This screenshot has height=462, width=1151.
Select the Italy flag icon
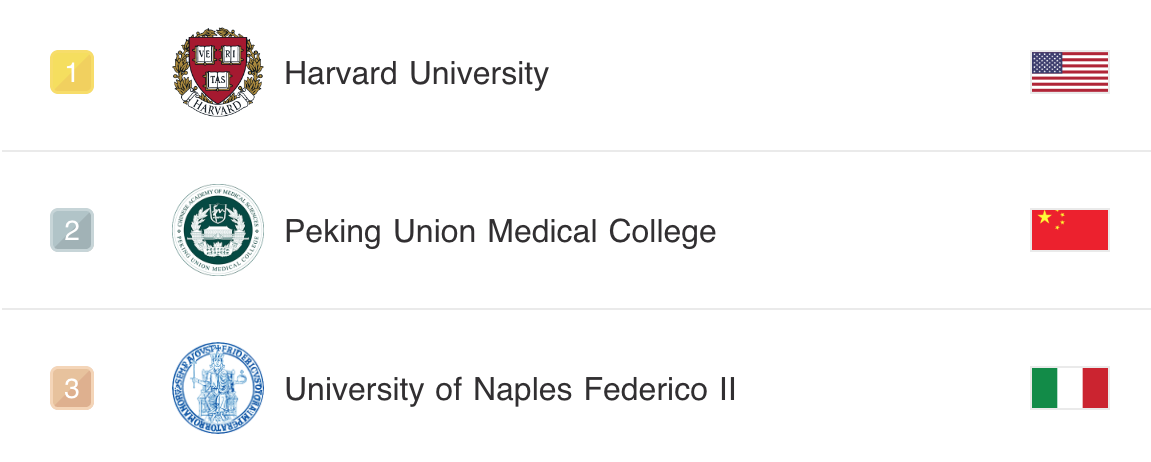click(1070, 388)
